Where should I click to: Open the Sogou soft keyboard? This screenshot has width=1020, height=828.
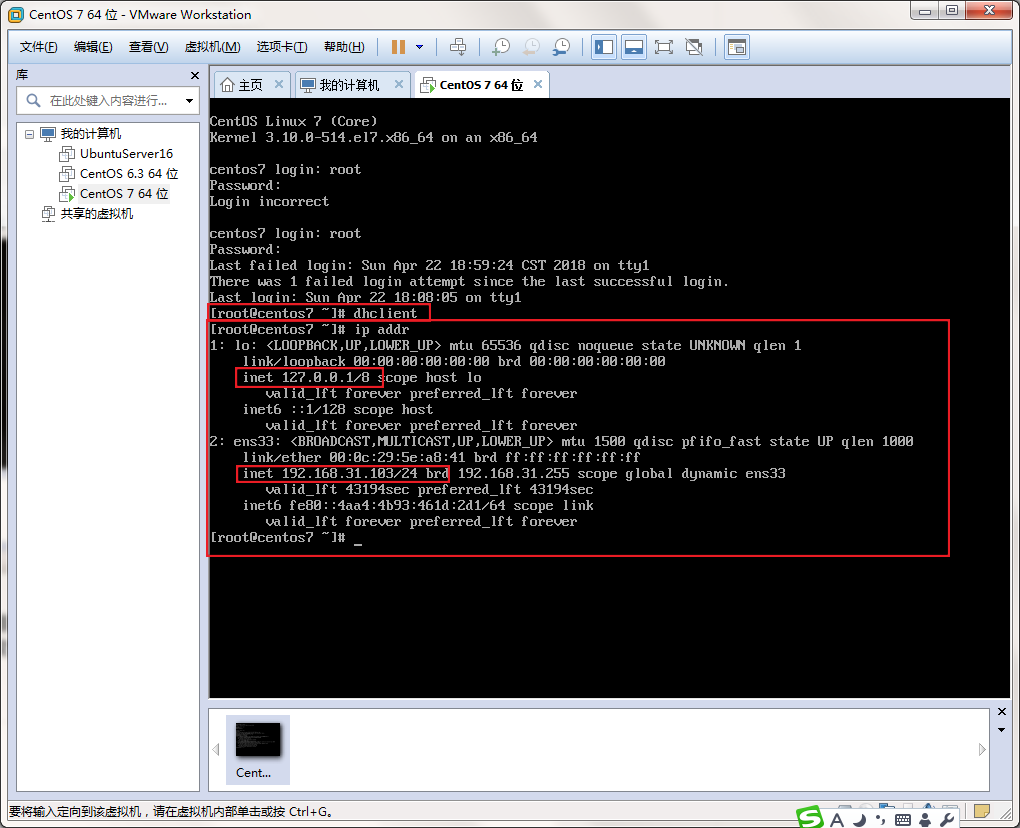click(x=903, y=820)
